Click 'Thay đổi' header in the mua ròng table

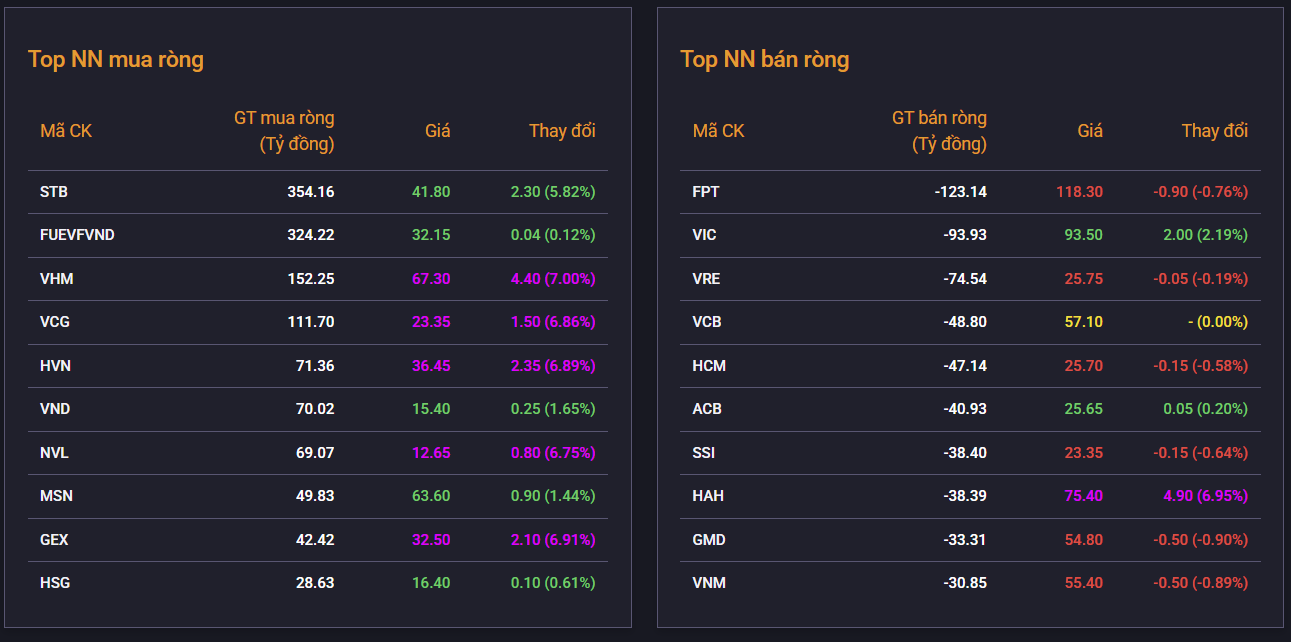point(562,131)
